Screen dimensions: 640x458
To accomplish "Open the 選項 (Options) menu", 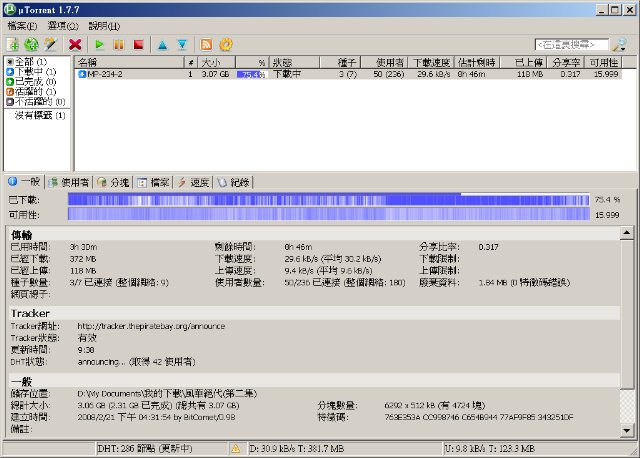I will 62,26.
